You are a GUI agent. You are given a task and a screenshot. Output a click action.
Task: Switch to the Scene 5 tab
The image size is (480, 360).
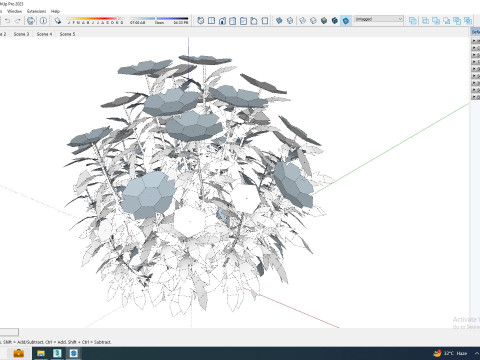click(x=67, y=34)
